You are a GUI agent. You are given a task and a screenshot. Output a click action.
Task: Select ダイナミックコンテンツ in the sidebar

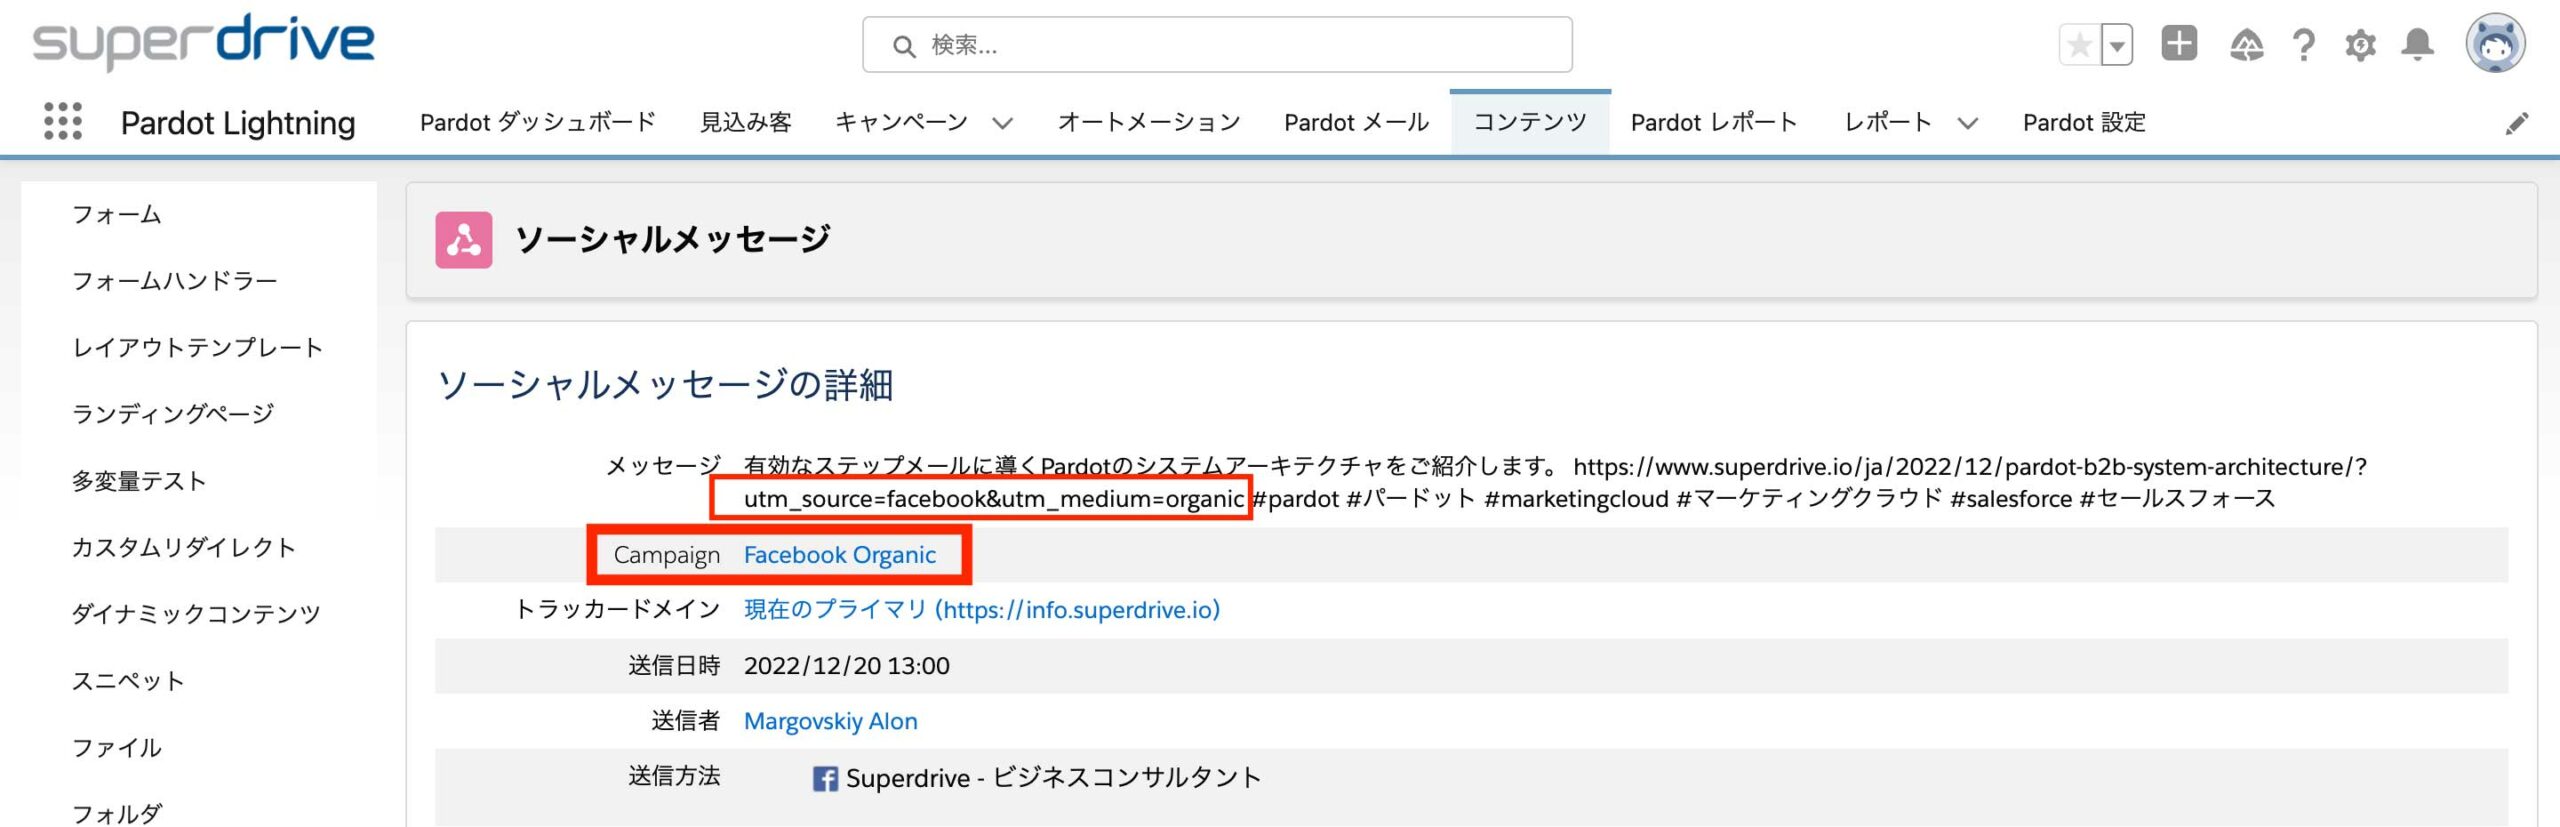[196, 614]
